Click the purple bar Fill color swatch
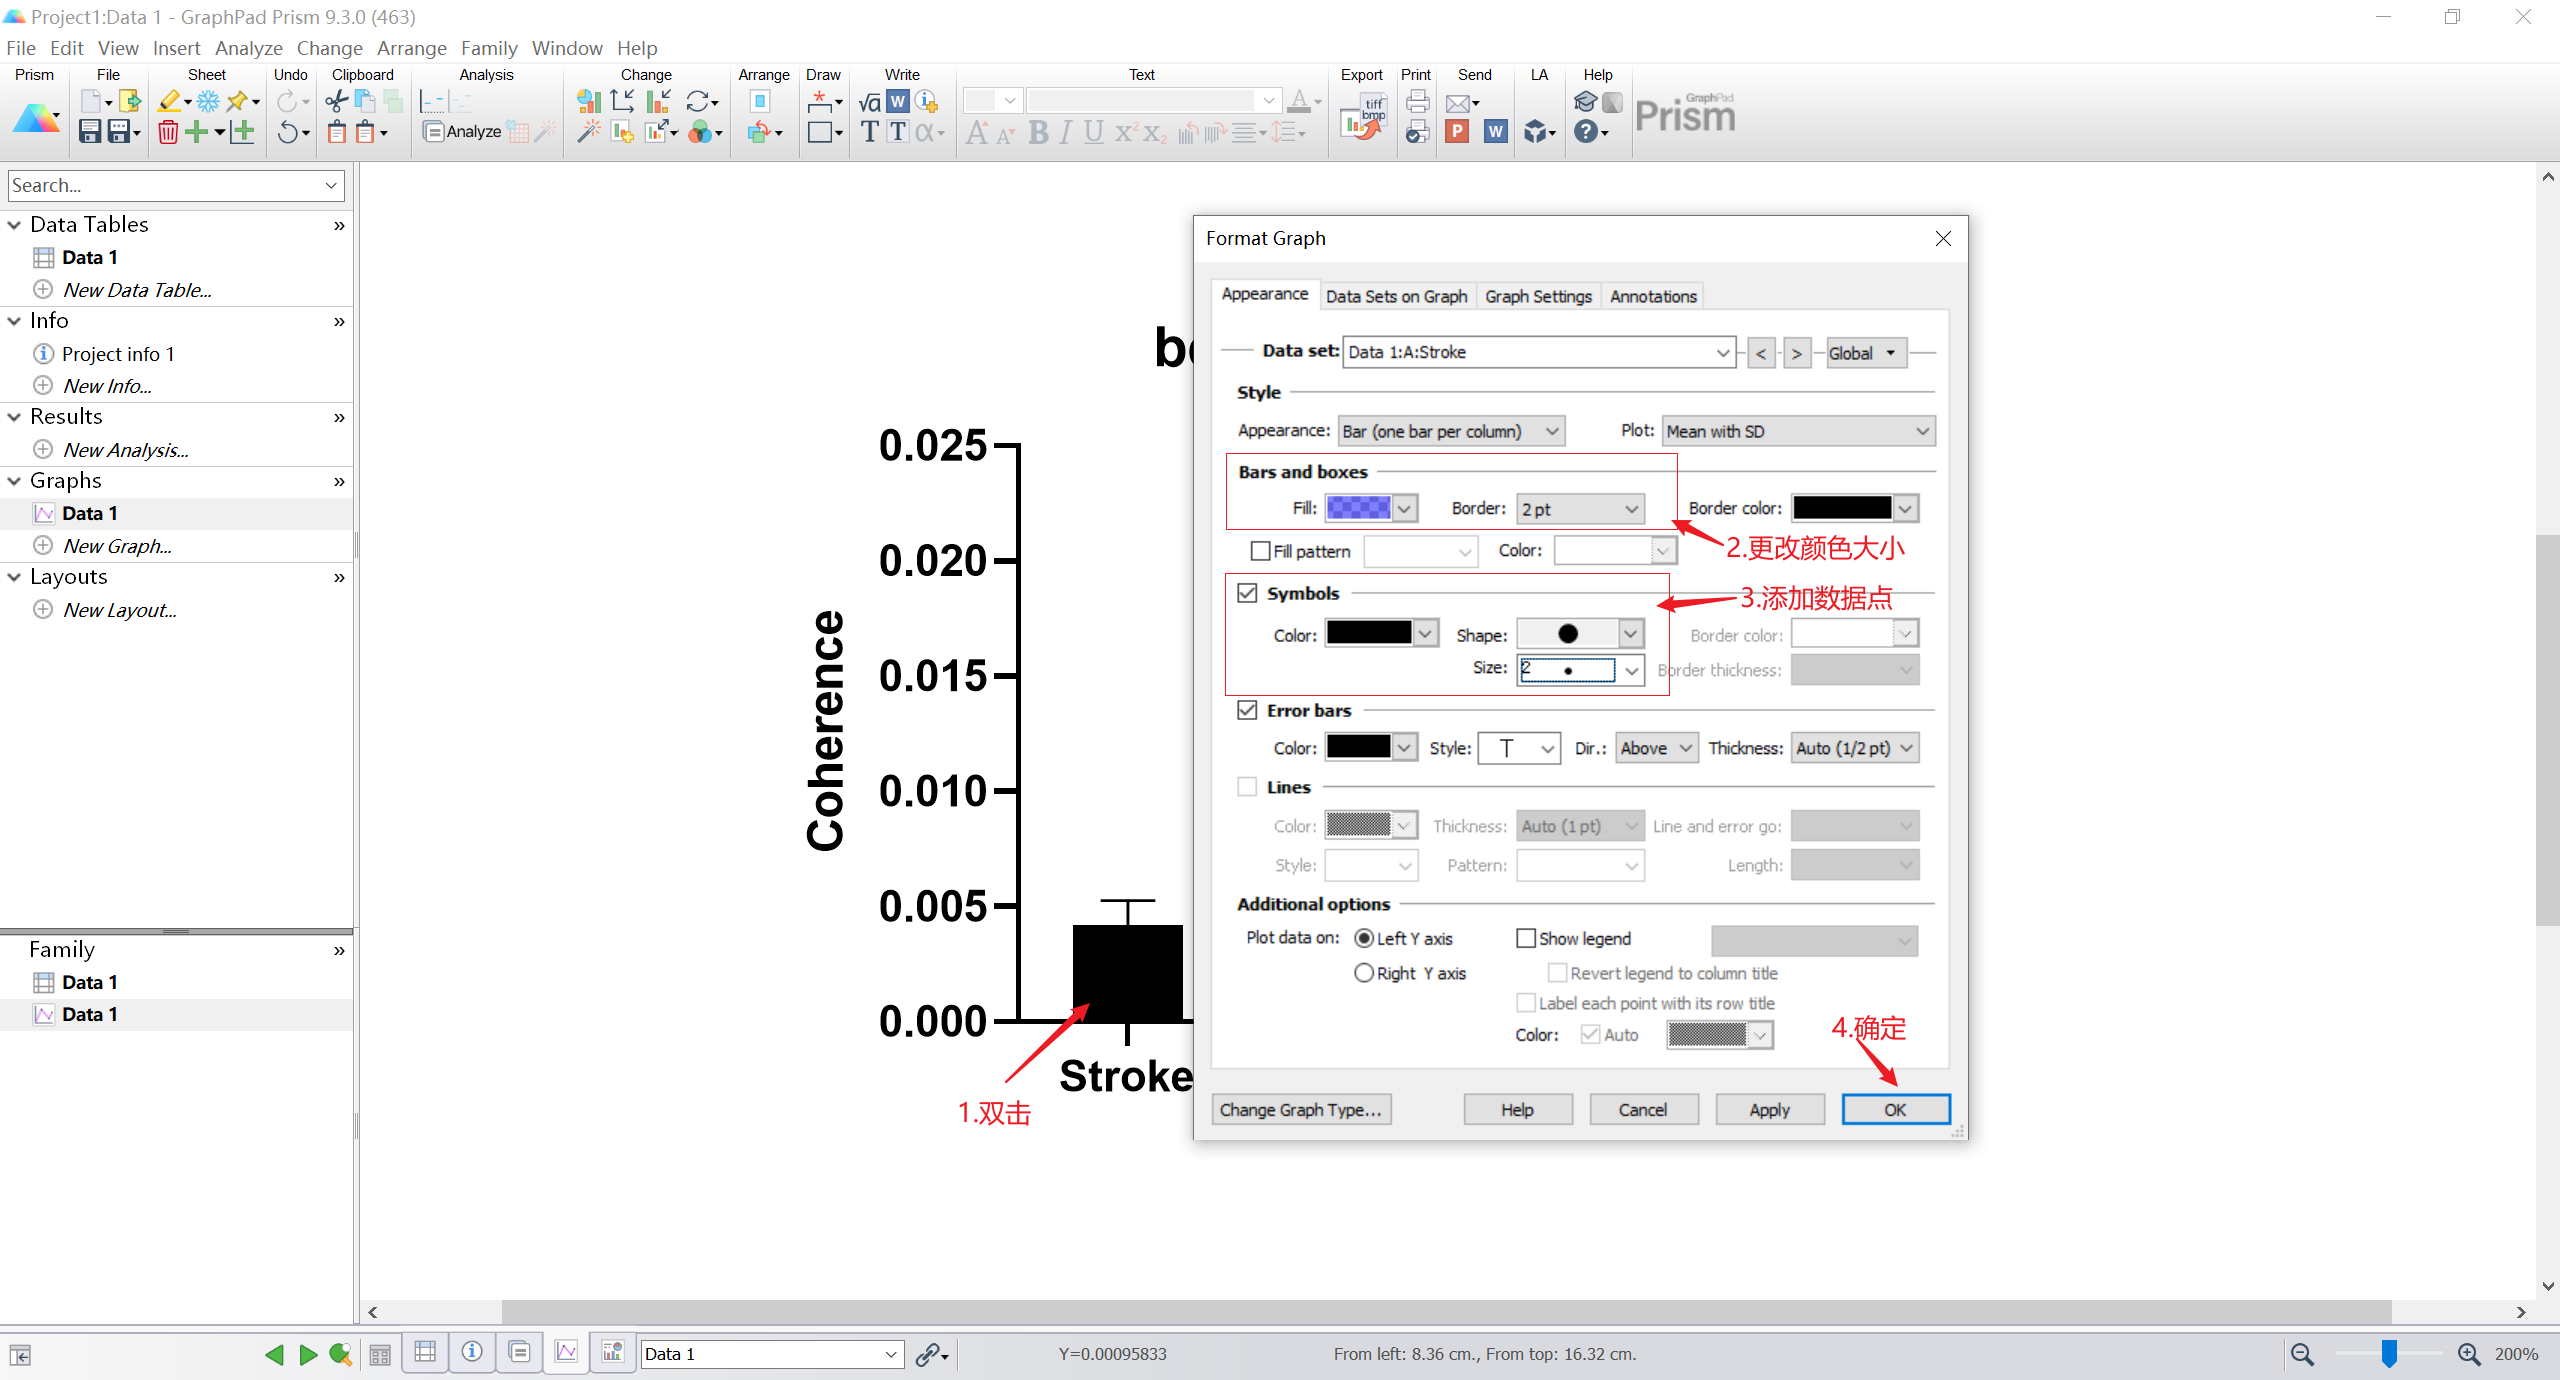 tap(1357, 508)
